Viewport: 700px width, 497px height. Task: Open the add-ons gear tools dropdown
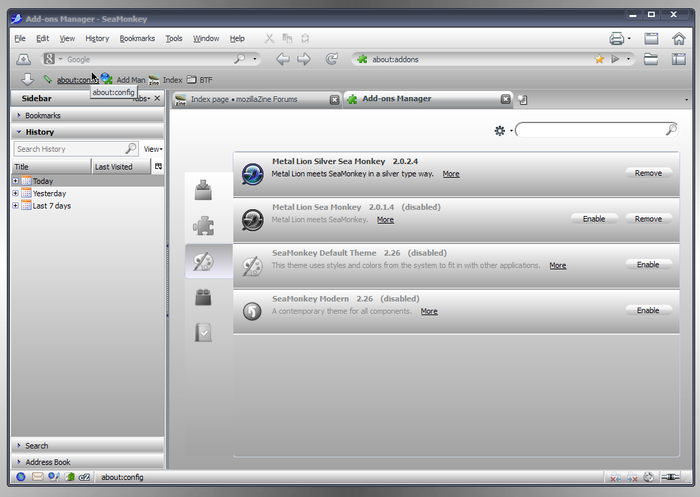[x=503, y=130]
